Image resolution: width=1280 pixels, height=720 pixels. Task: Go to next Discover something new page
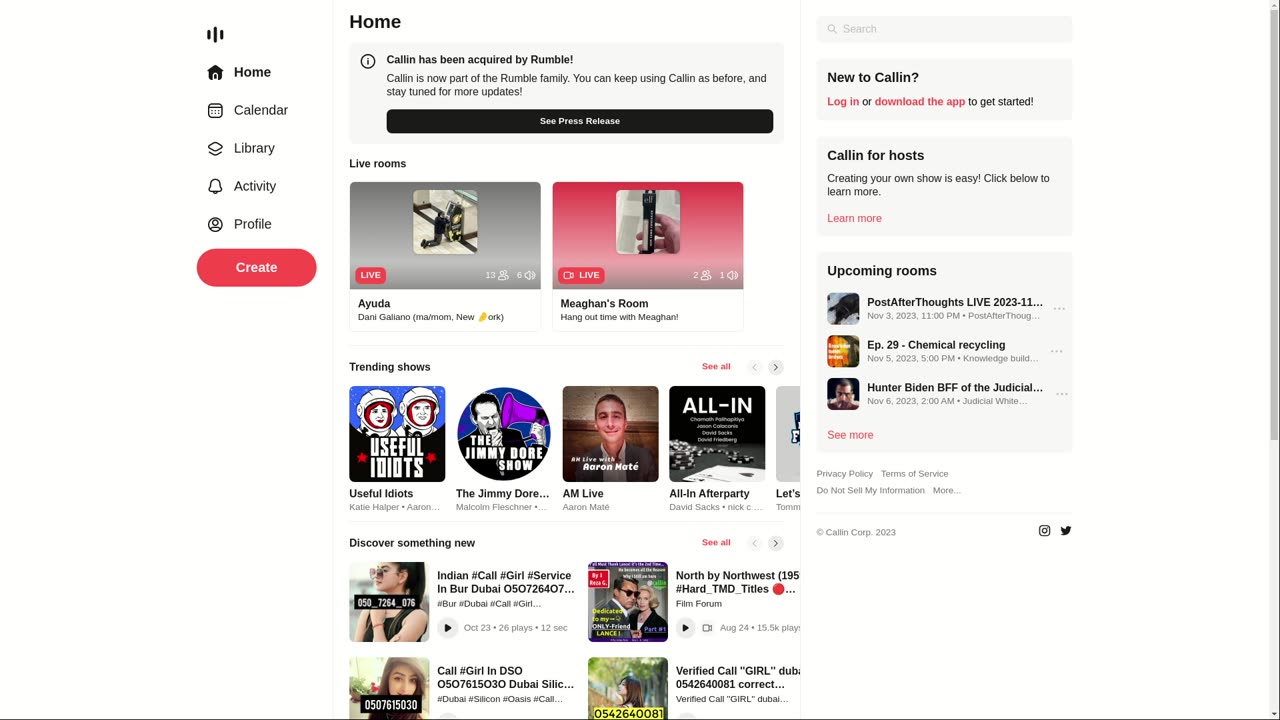[x=776, y=543]
